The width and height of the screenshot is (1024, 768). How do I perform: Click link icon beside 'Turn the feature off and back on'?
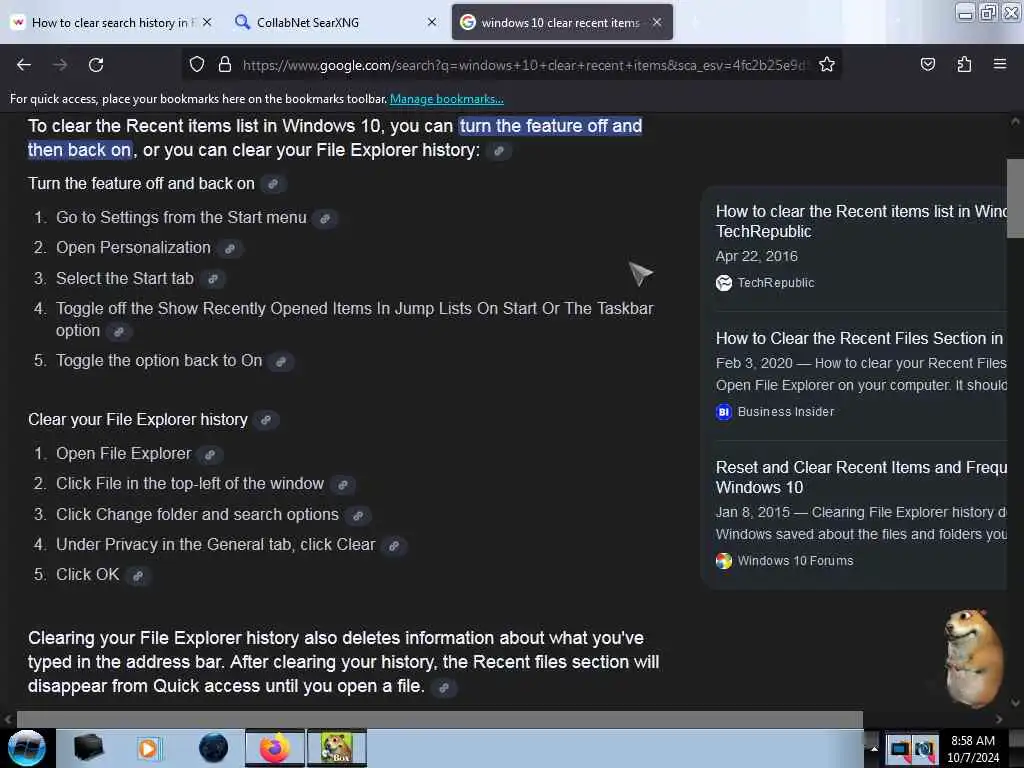pyautogui.click(x=273, y=184)
